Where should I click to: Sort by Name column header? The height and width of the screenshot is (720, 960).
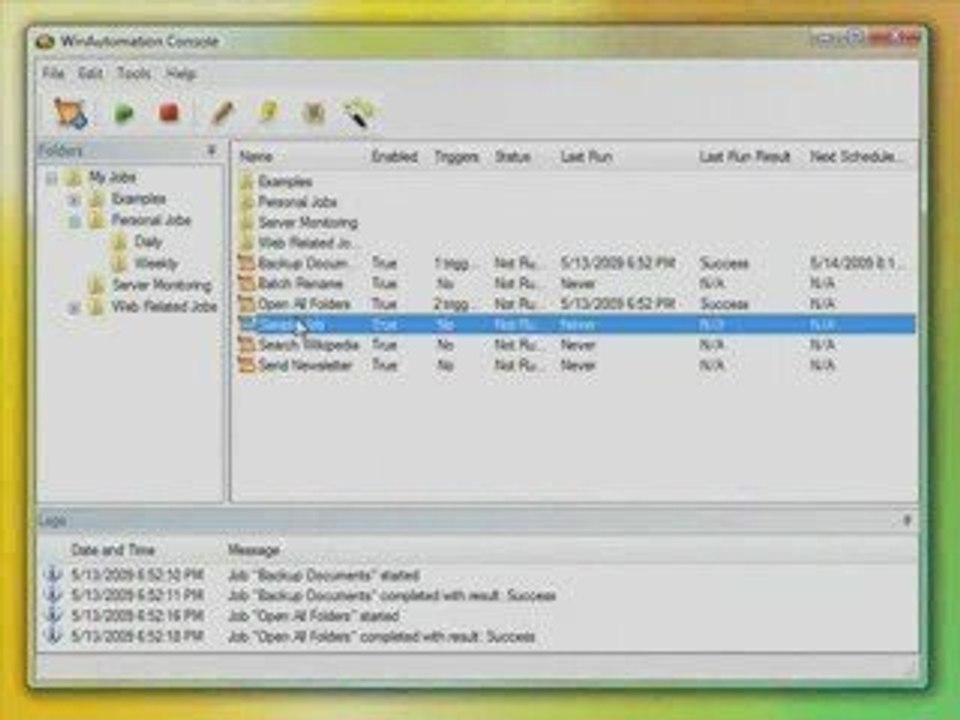point(256,157)
